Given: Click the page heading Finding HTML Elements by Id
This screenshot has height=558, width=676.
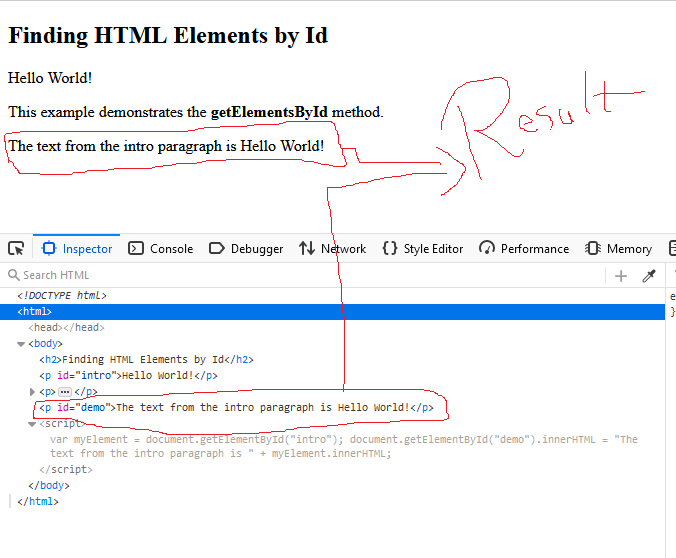Looking at the screenshot, I should click(168, 35).
